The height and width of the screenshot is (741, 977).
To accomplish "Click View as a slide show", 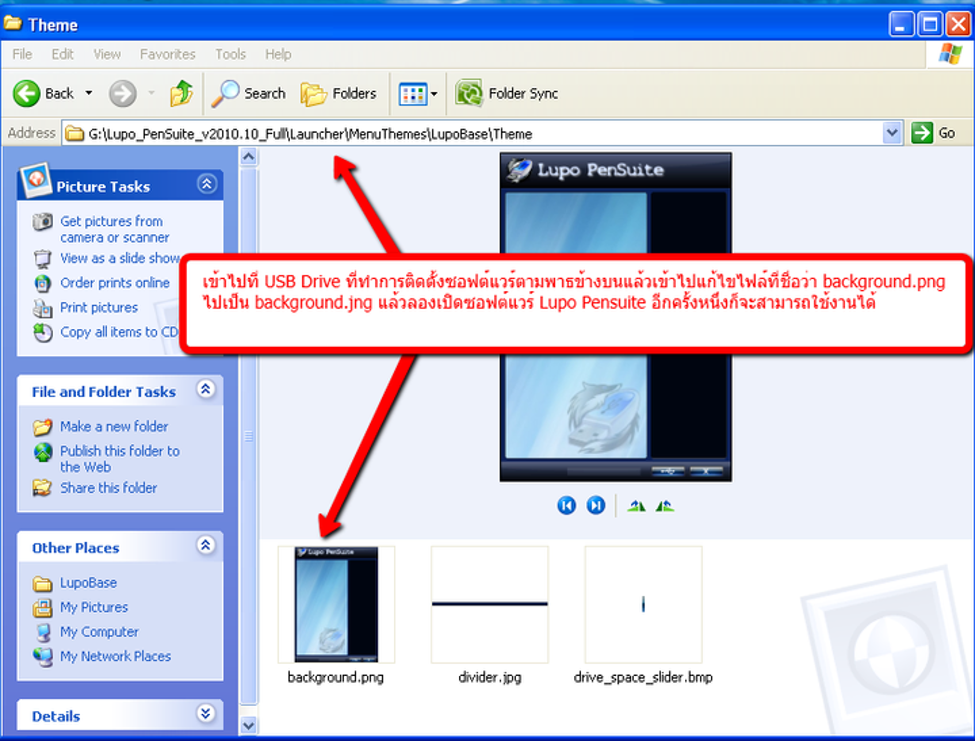I will pyautogui.click(x=120, y=258).
